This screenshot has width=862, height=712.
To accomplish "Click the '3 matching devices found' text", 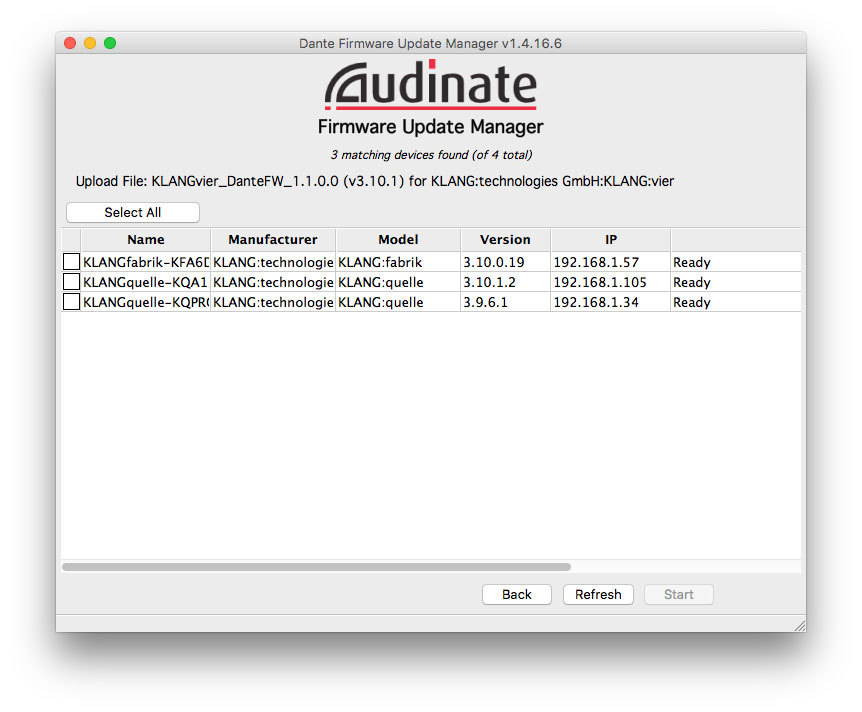I will click(x=431, y=155).
